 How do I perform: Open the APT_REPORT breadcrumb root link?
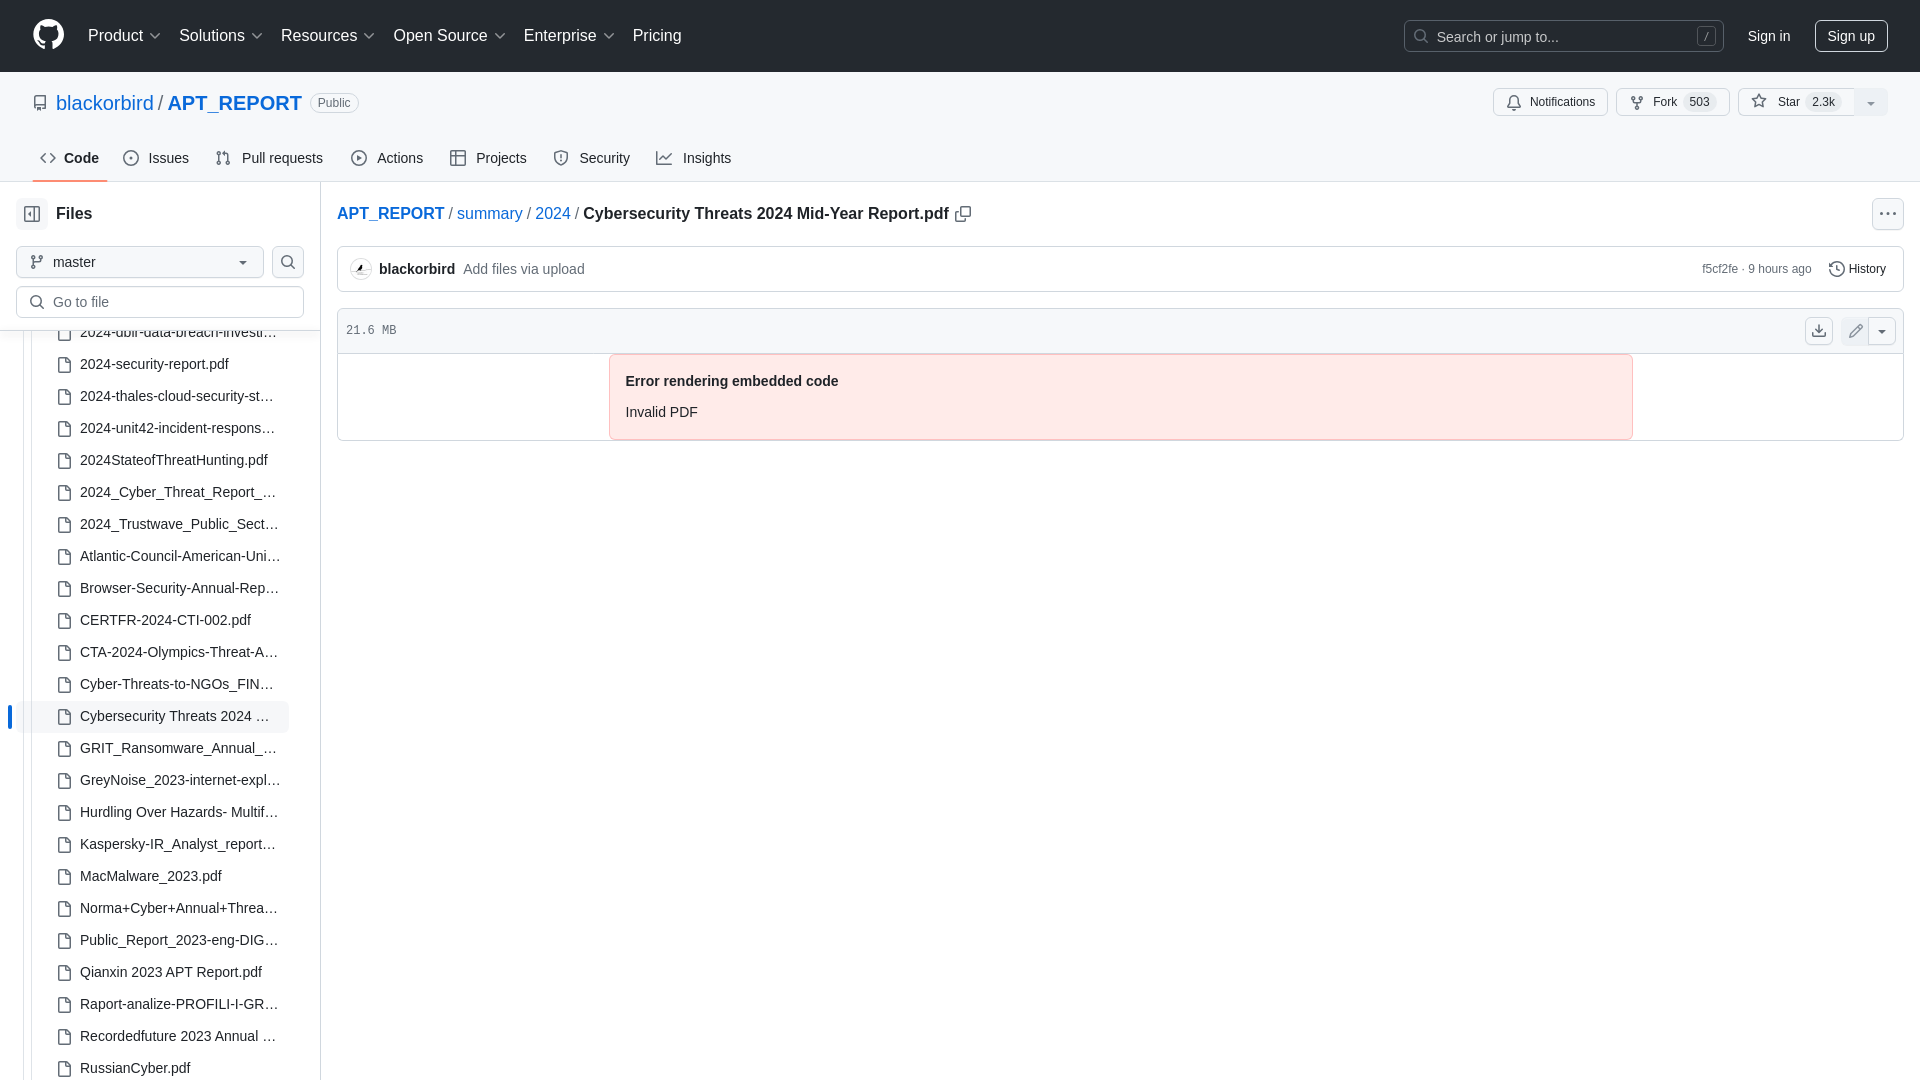click(391, 214)
